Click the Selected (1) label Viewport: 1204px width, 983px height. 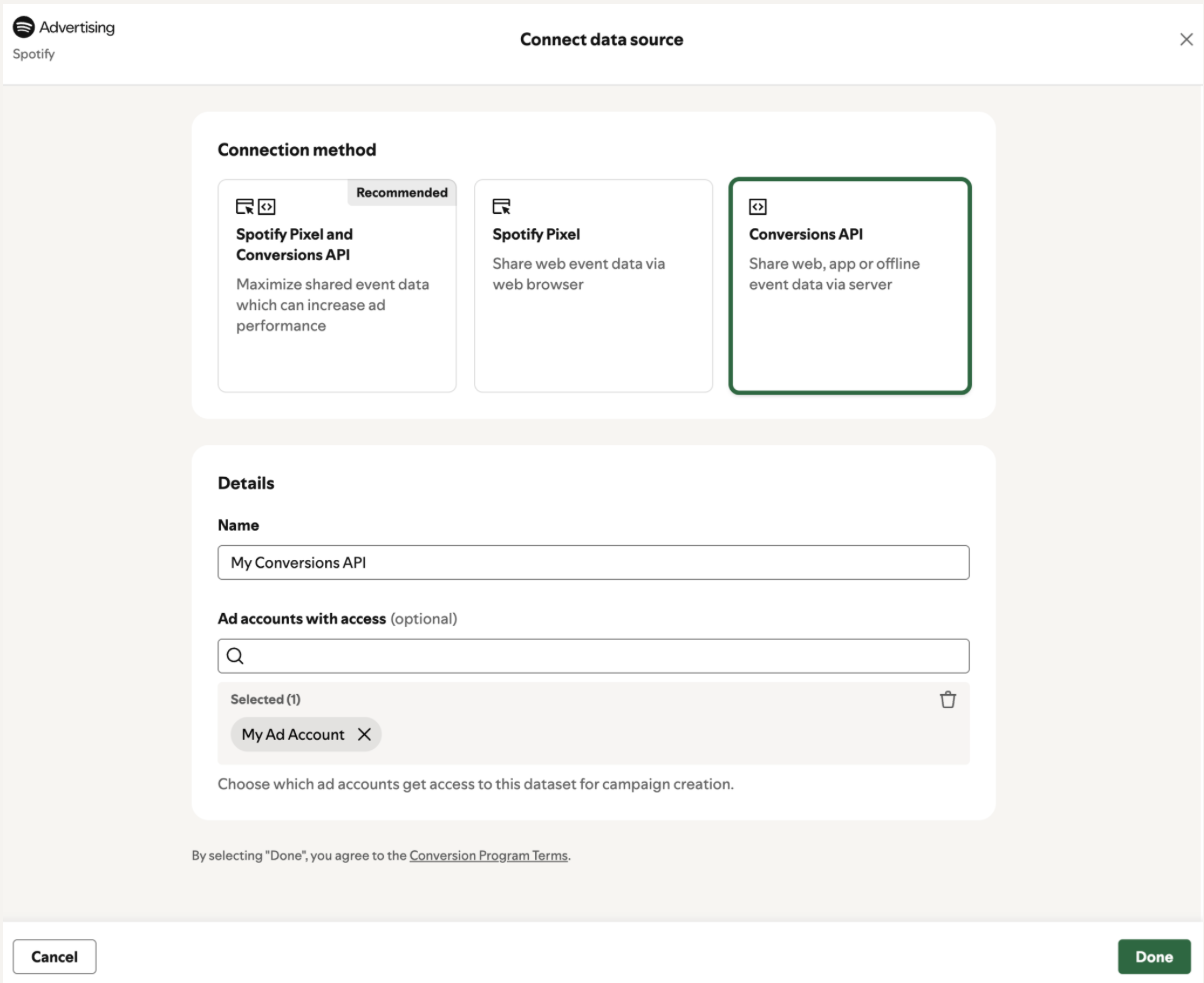(265, 699)
